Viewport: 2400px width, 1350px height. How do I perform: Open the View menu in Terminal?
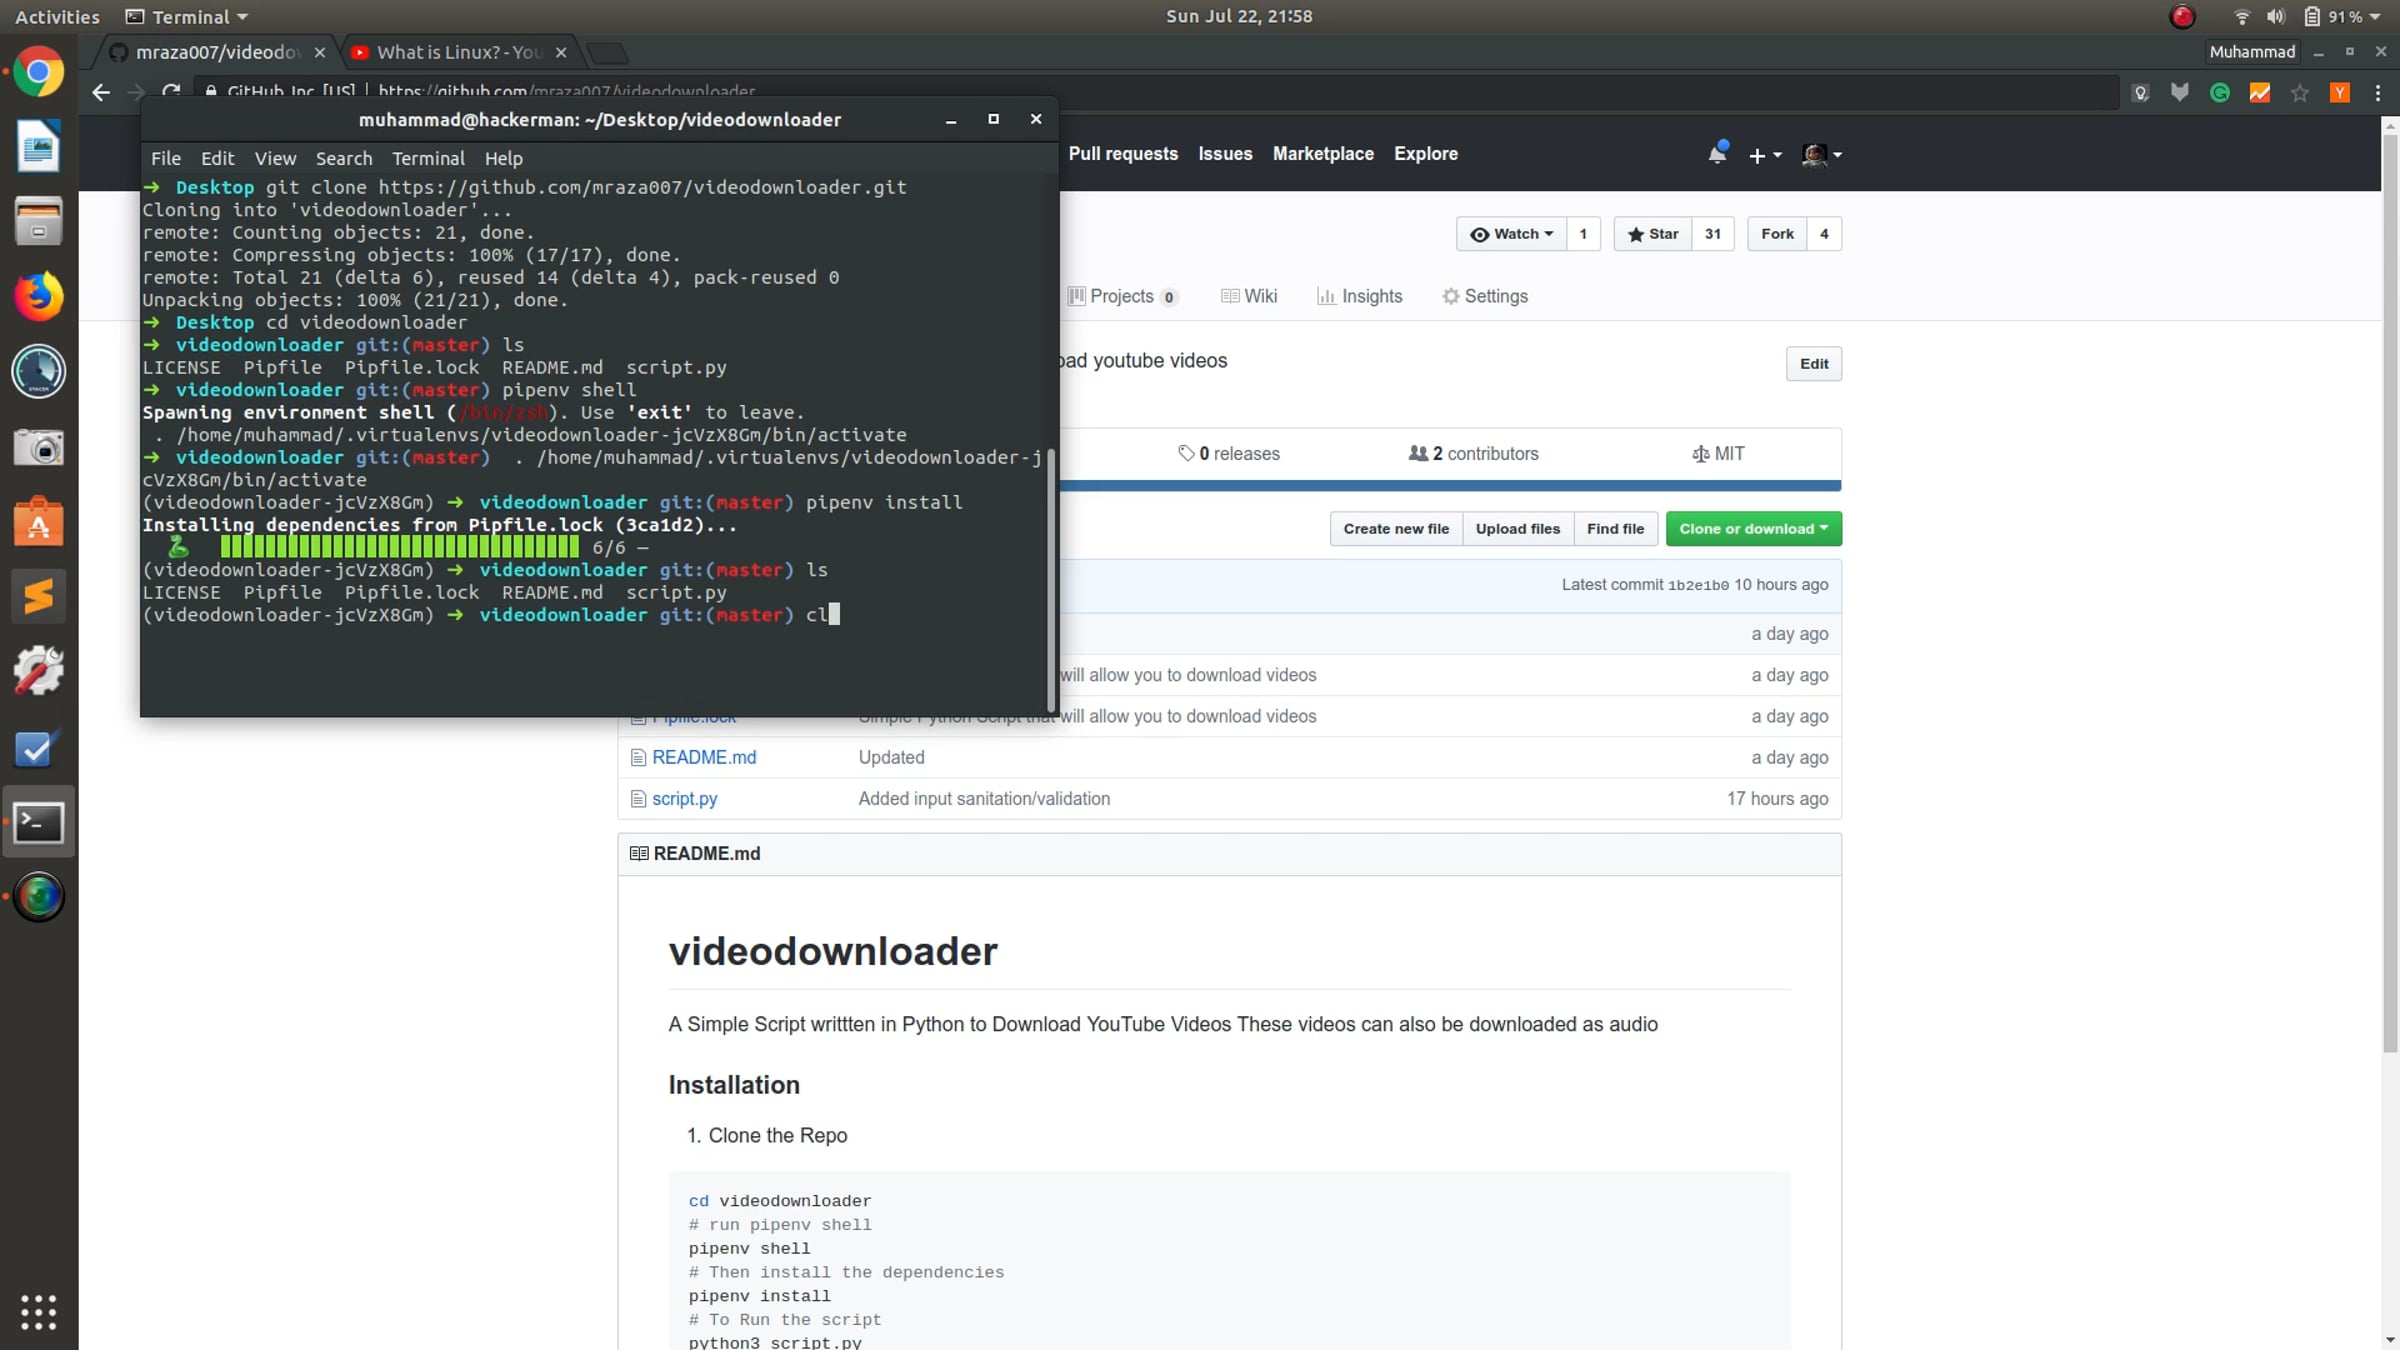pyautogui.click(x=275, y=158)
